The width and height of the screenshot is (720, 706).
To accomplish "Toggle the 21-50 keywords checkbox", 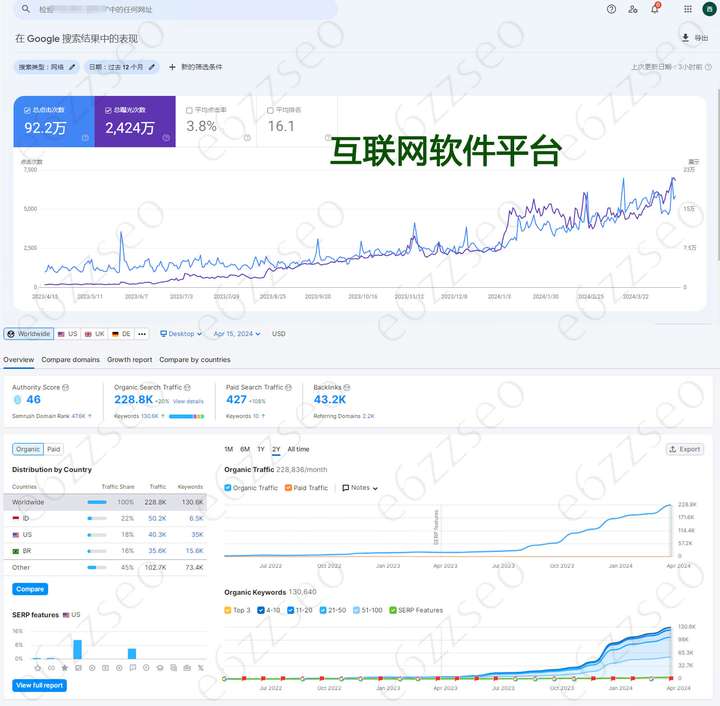I will coord(323,610).
